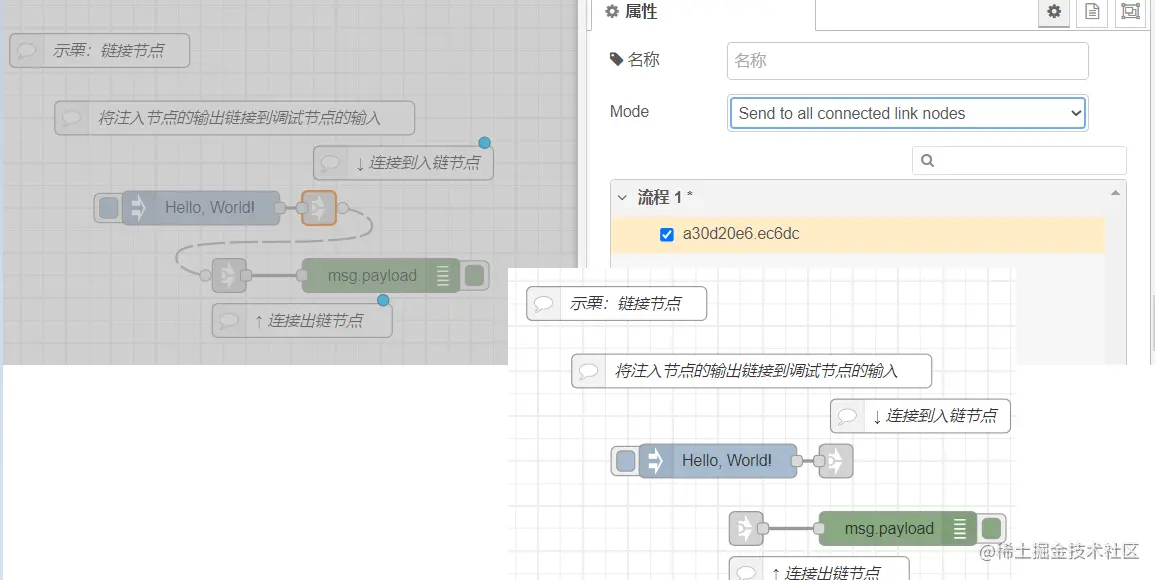Open the Mode dropdown 'Send to all connected link nodes'

(x=907, y=113)
